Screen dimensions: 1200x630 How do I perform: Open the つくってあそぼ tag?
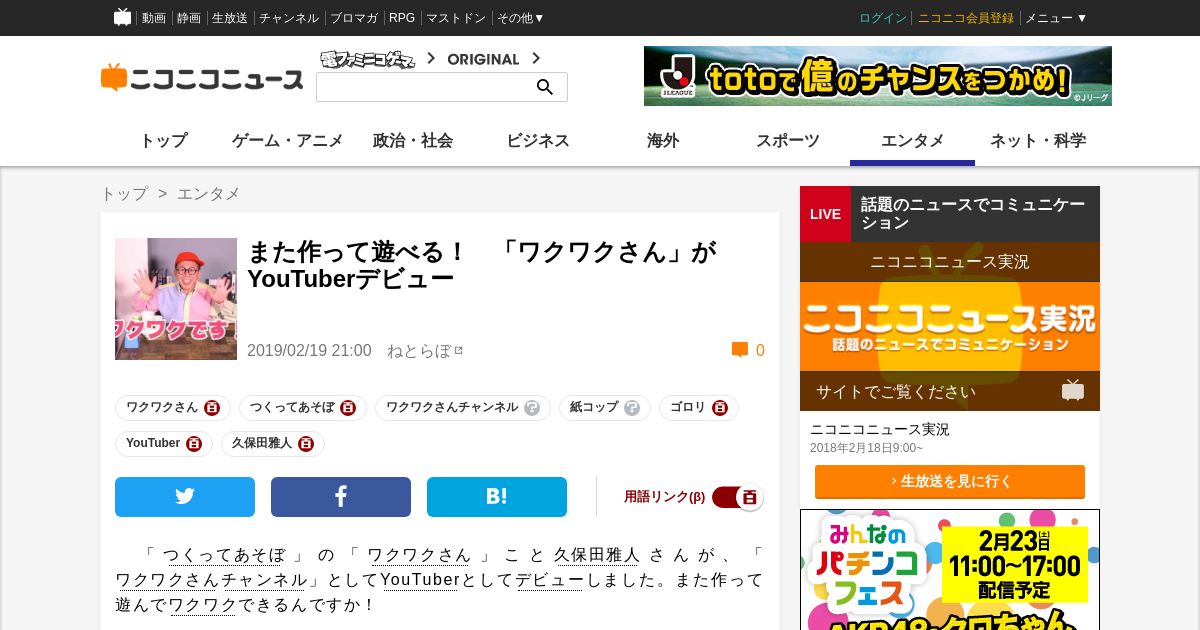[x=303, y=408]
